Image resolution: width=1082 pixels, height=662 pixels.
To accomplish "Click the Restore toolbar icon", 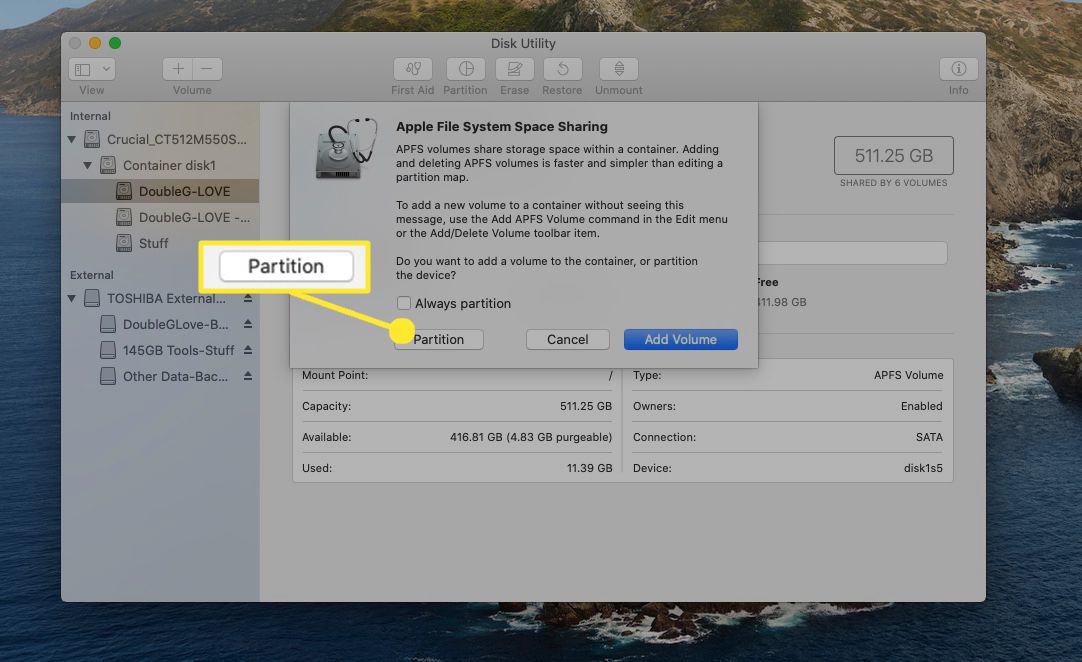I will coord(562,69).
